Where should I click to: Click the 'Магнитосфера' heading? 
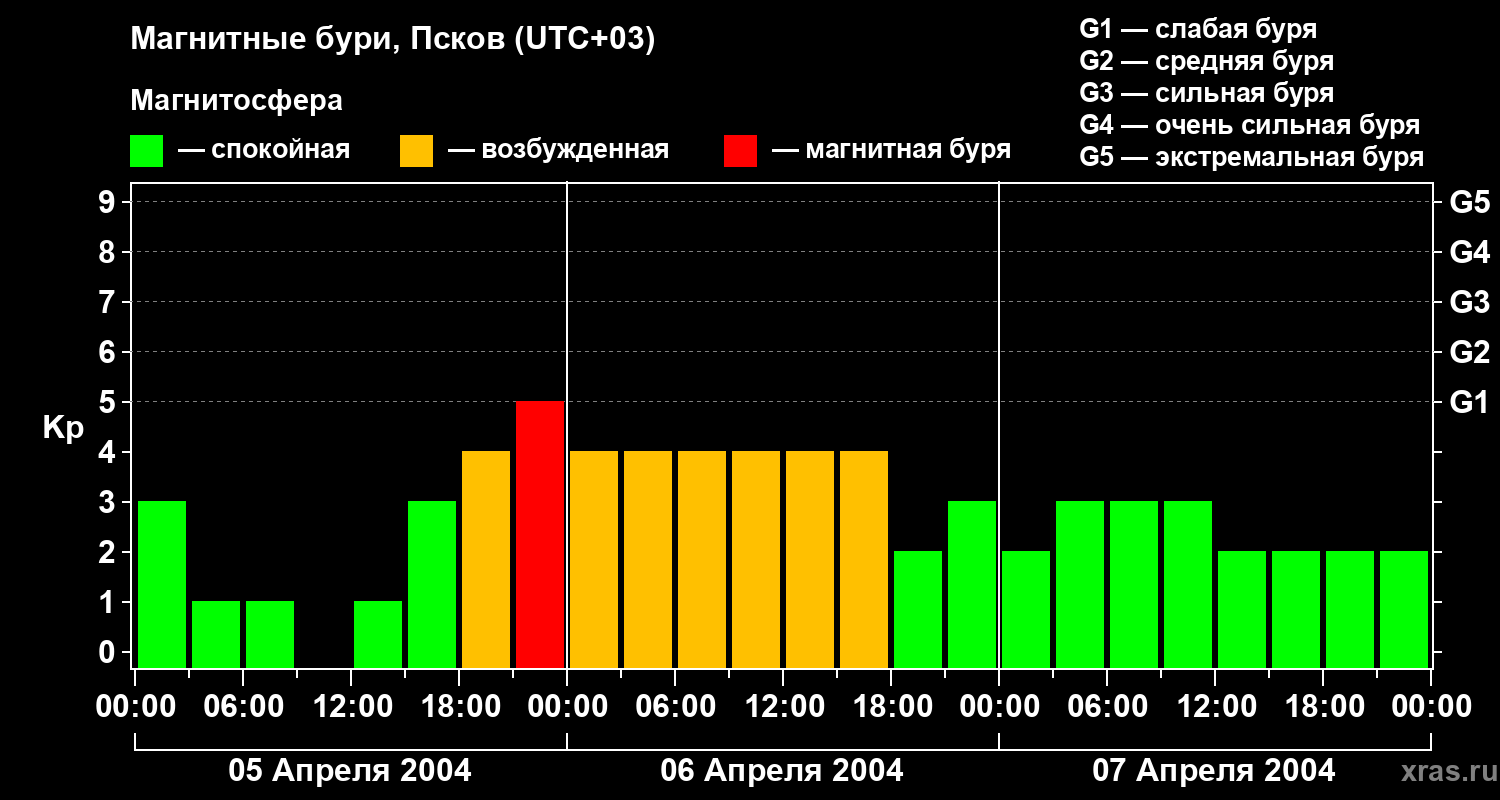236,101
